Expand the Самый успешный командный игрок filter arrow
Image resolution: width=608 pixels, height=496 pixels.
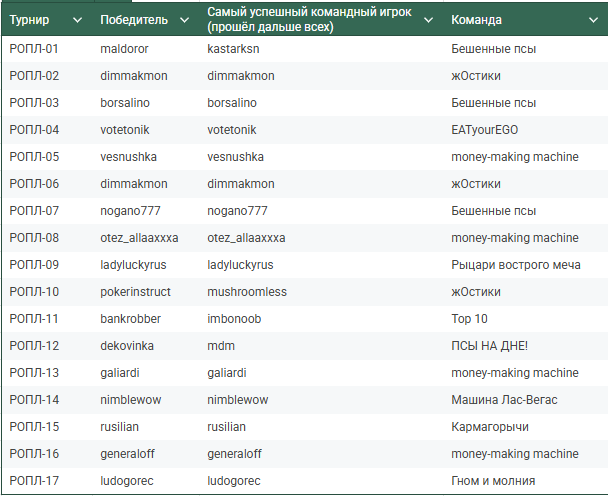tap(428, 20)
